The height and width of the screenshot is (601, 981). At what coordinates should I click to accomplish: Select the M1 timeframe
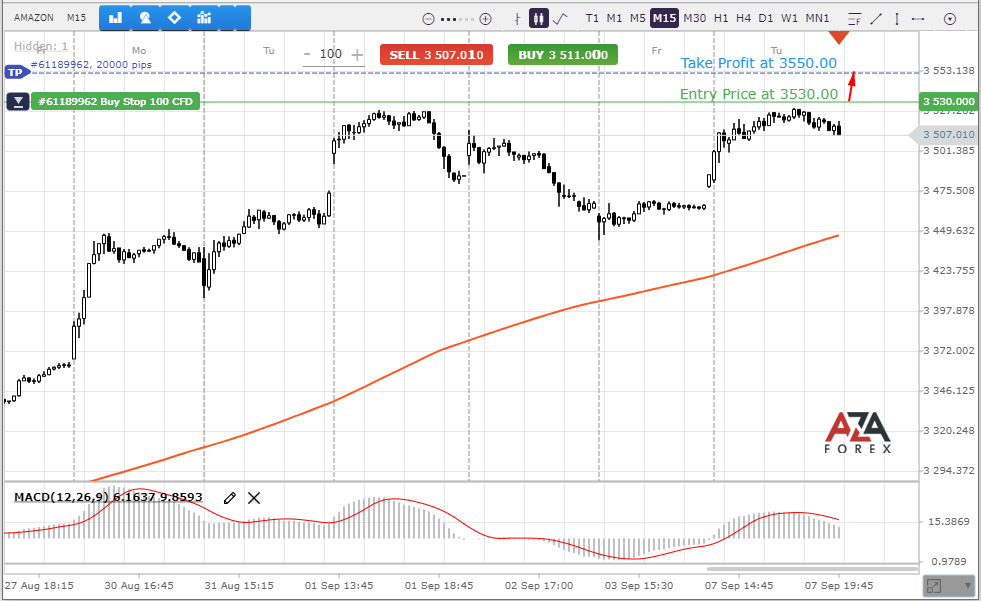614,18
